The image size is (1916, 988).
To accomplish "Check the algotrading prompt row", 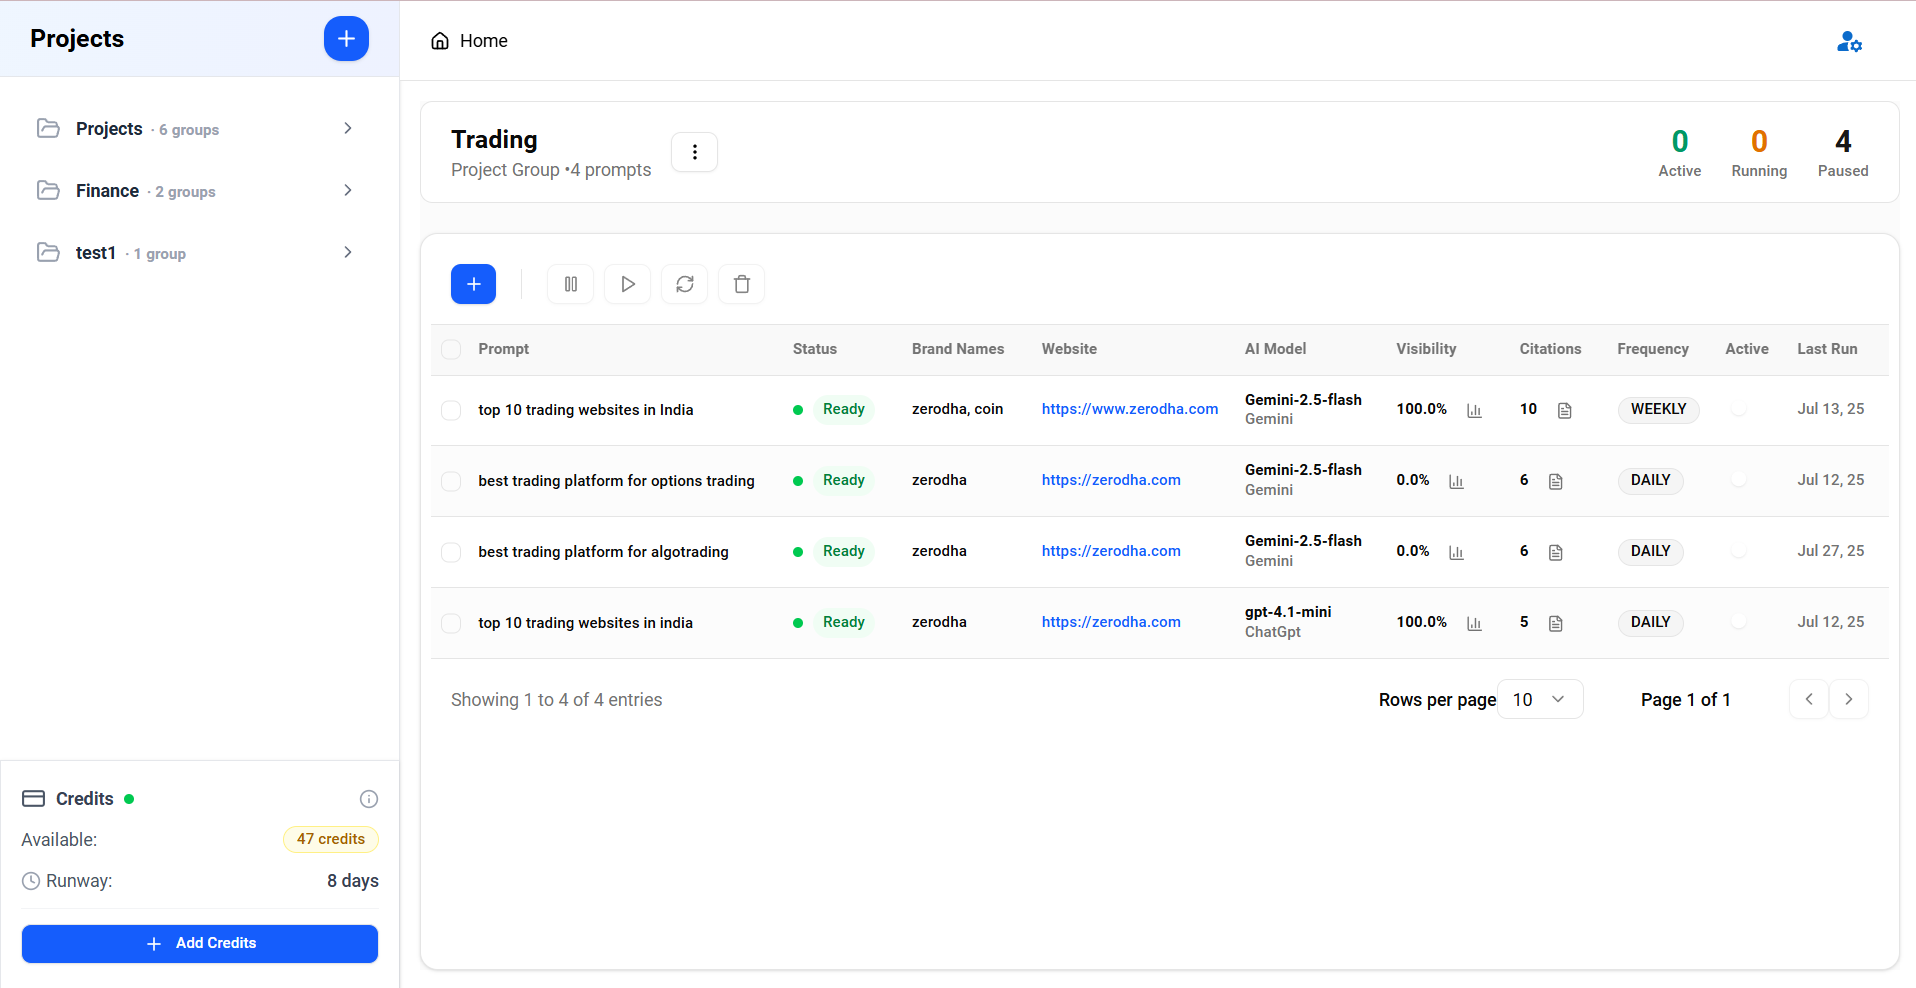I will click(451, 552).
